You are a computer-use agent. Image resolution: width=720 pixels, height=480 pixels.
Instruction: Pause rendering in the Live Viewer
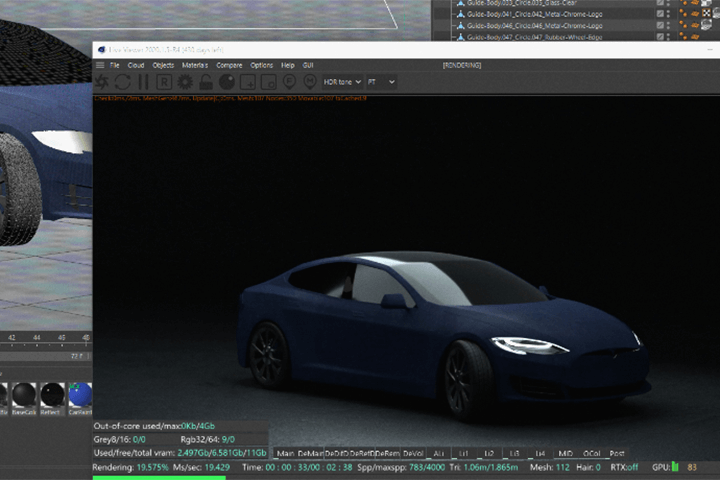tap(143, 81)
